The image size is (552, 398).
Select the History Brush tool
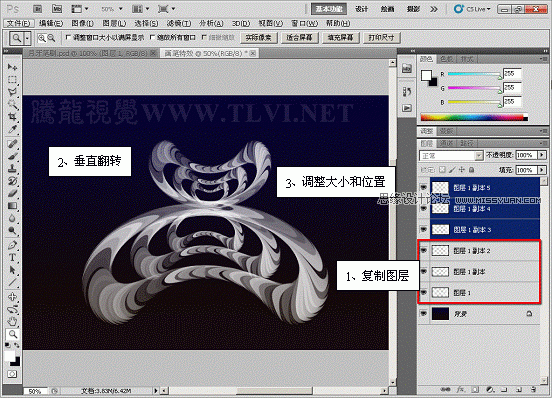pos(12,181)
